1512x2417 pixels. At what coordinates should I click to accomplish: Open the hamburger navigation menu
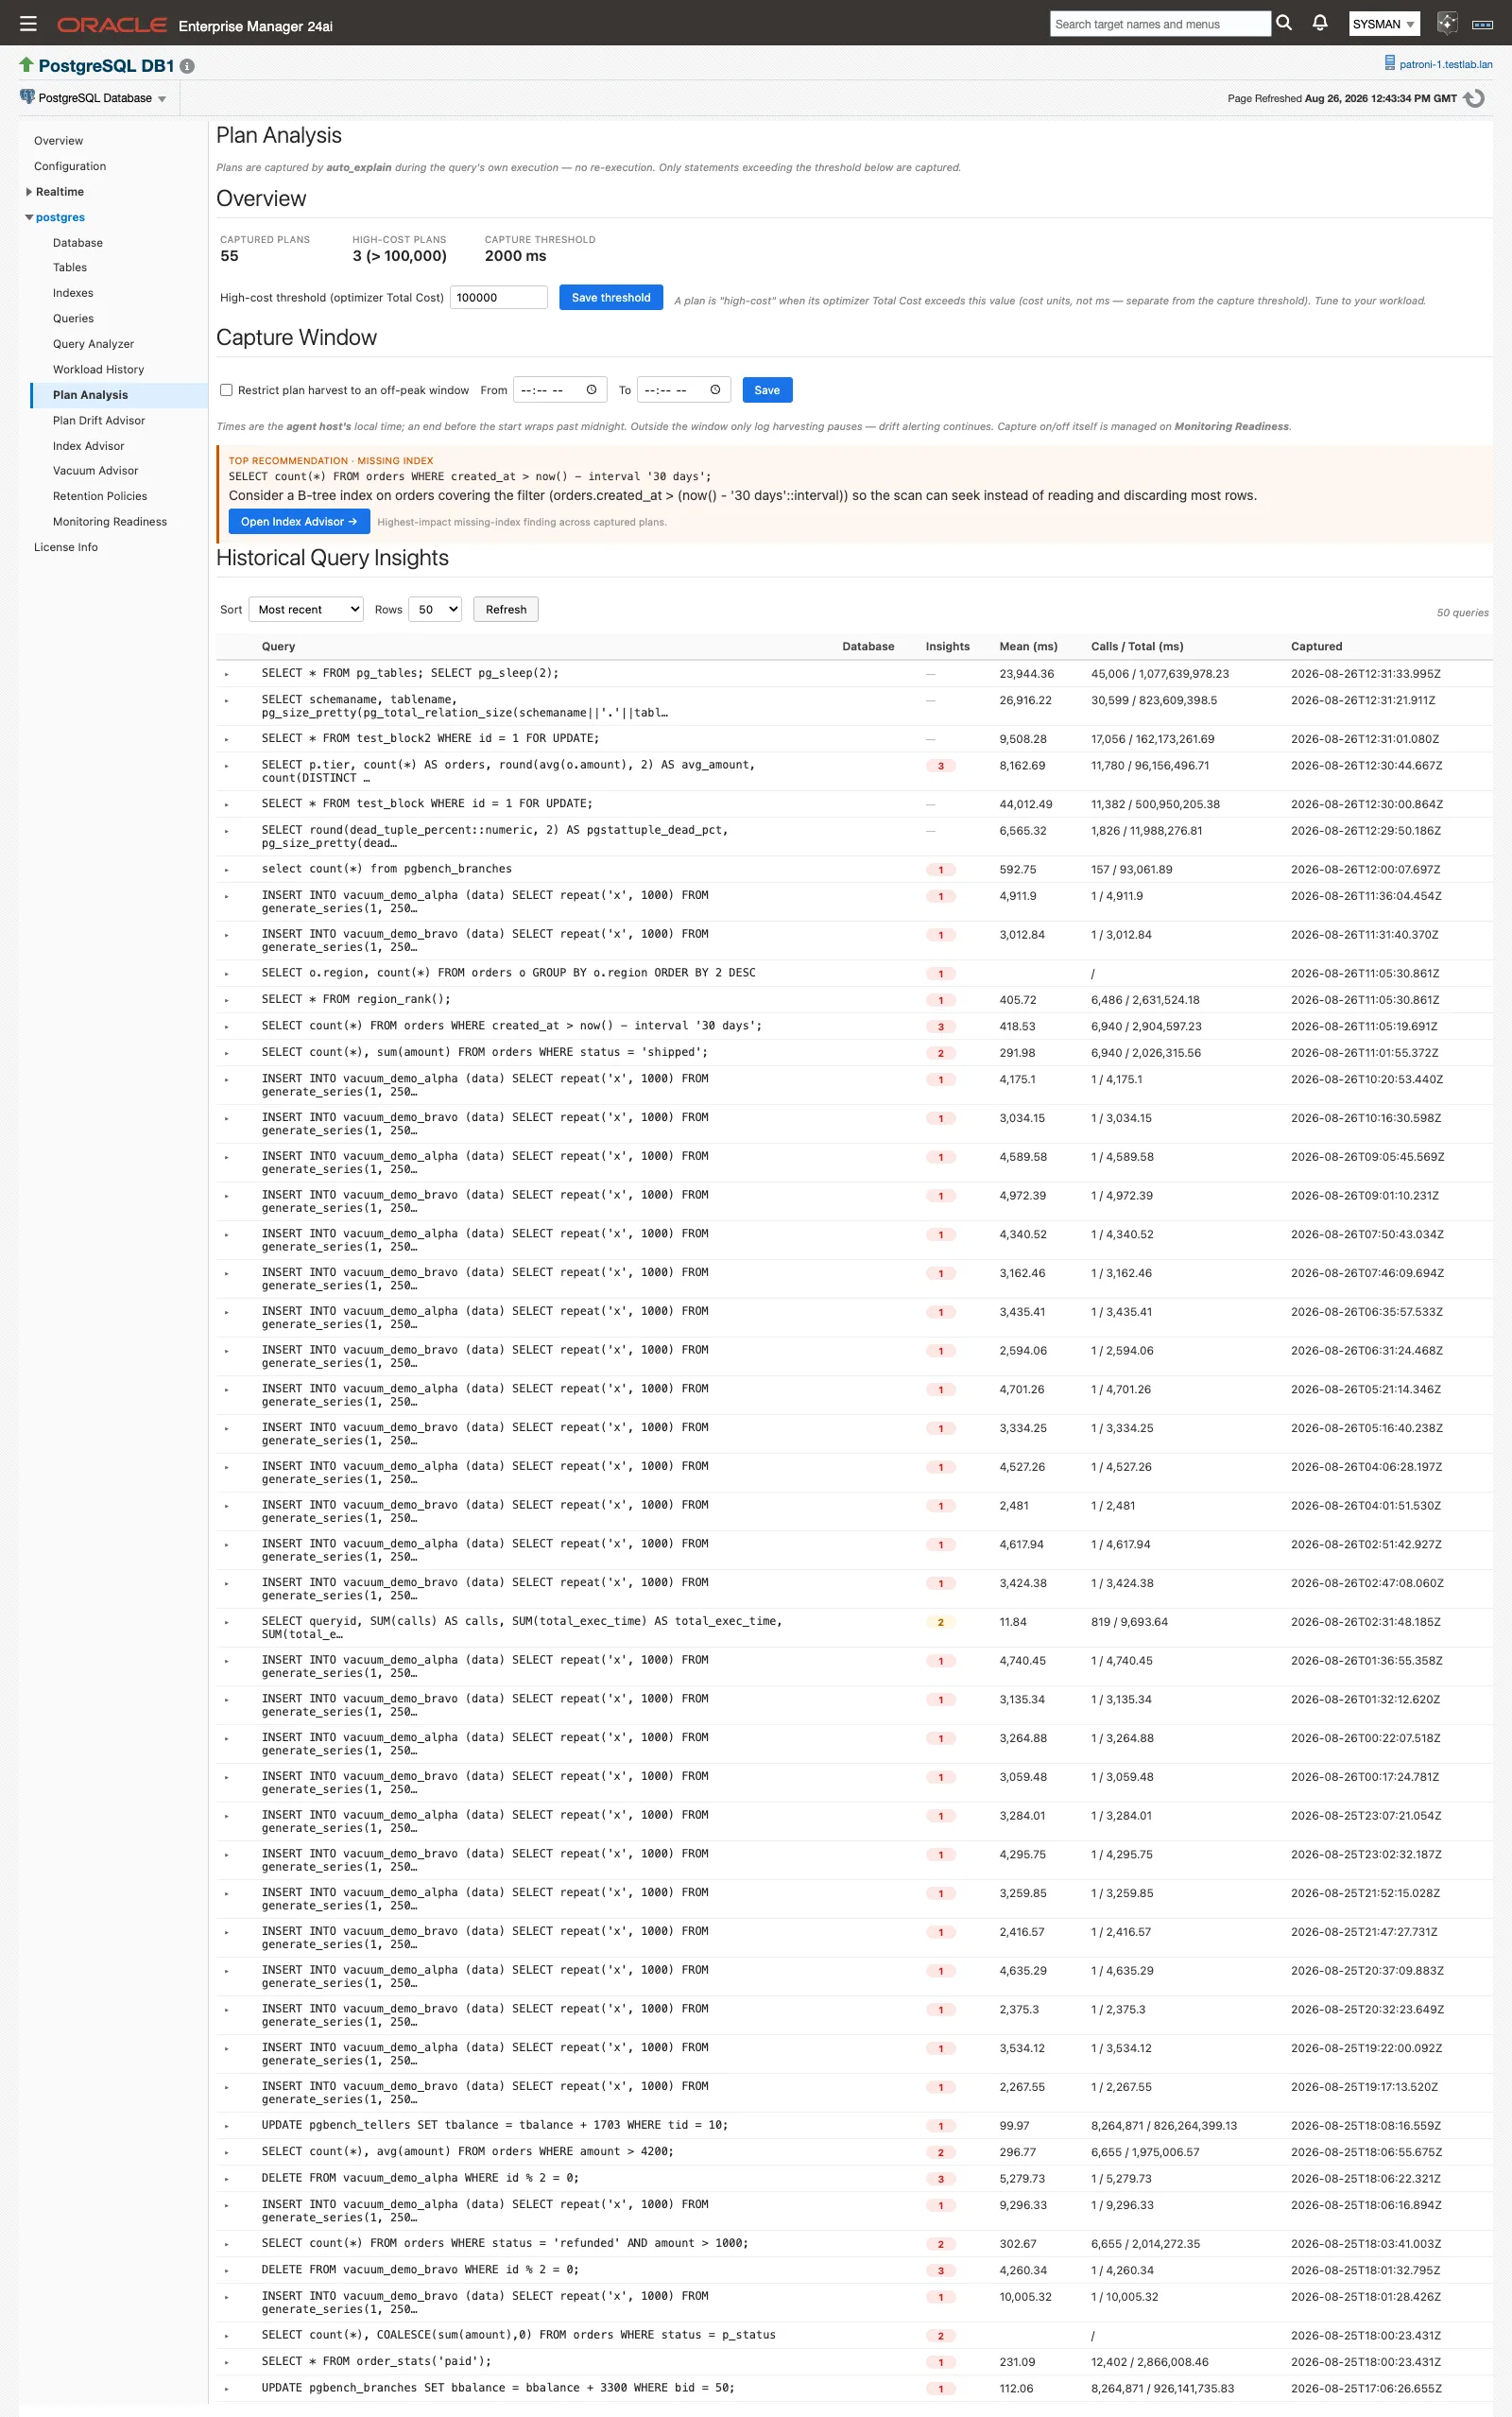tap(28, 23)
